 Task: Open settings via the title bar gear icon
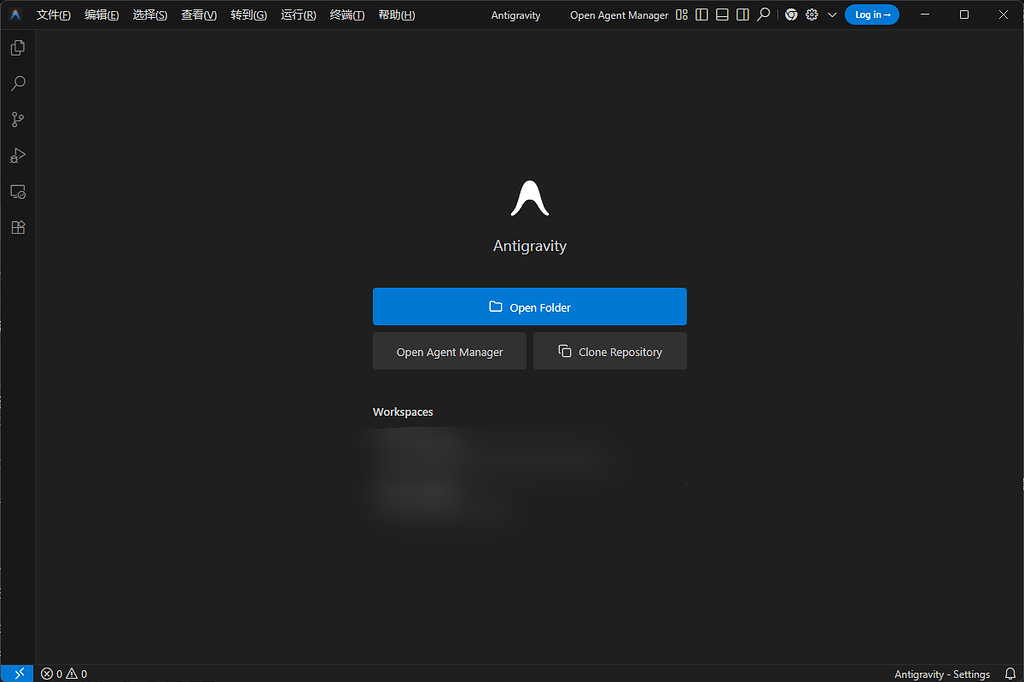point(812,14)
